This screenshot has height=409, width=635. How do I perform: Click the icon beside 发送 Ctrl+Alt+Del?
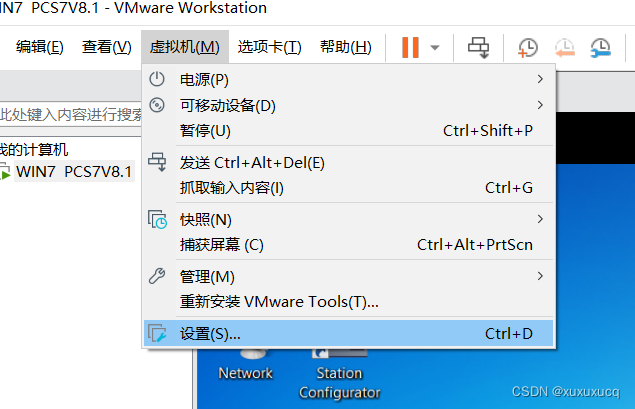[x=157, y=162]
